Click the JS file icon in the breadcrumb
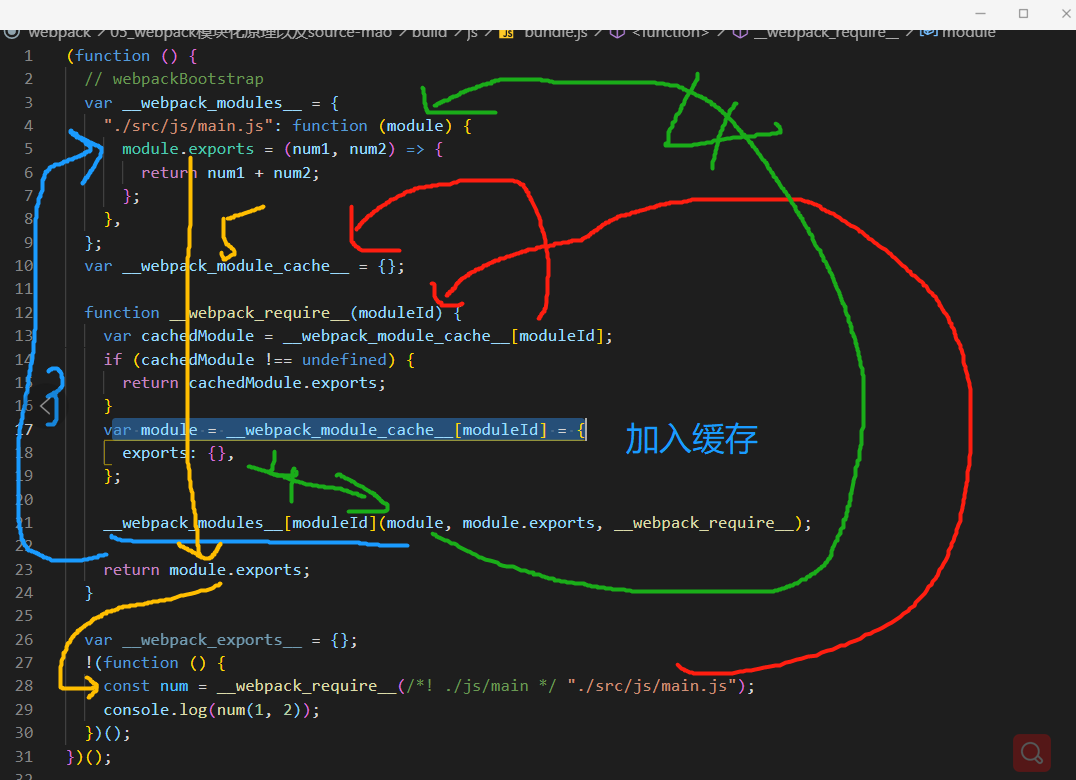The height and width of the screenshot is (780, 1076). [x=506, y=33]
